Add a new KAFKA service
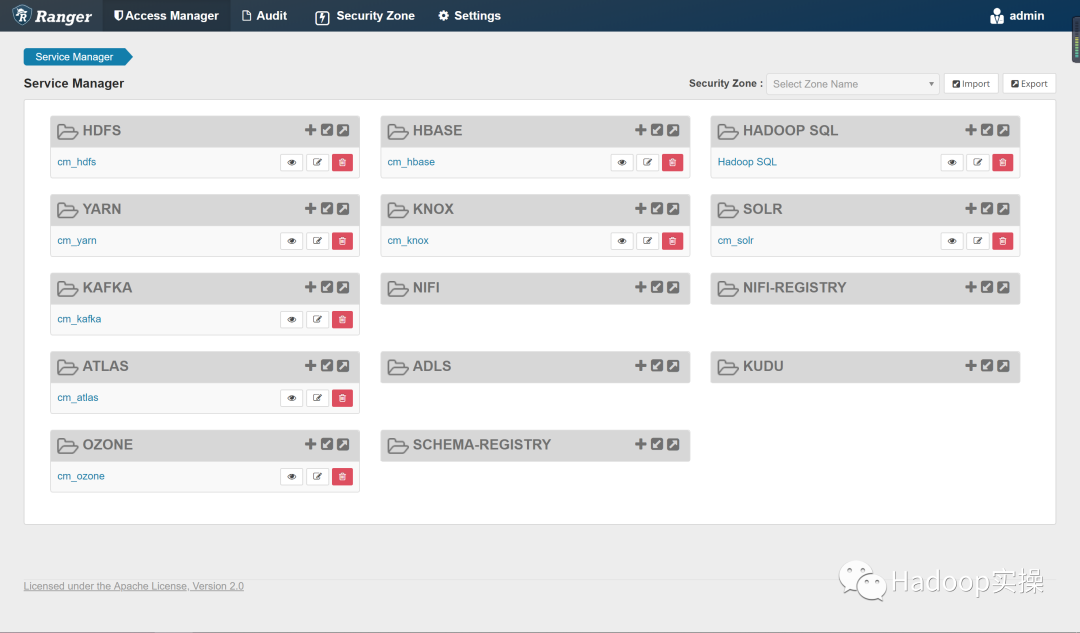Image resolution: width=1080 pixels, height=633 pixels. [310, 287]
